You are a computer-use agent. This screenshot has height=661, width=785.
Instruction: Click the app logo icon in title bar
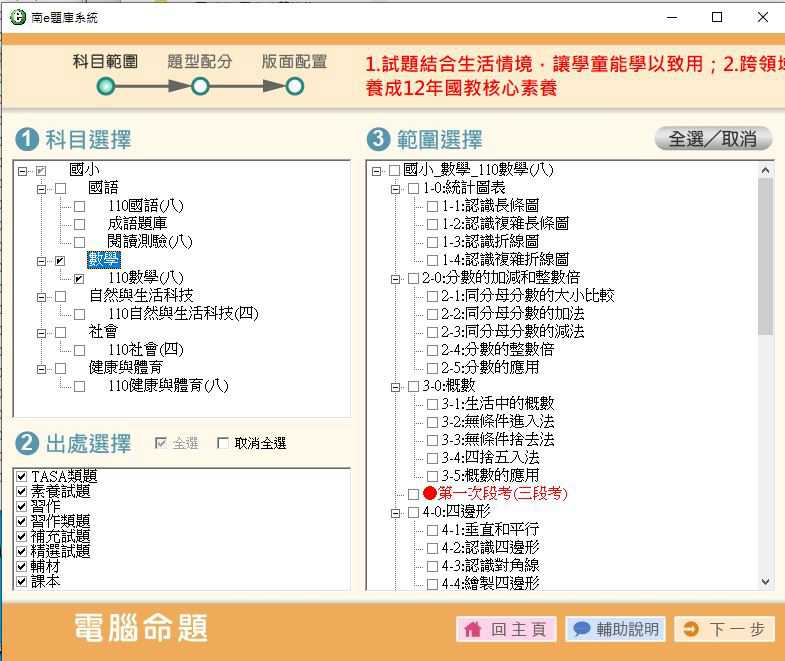tap(18, 17)
